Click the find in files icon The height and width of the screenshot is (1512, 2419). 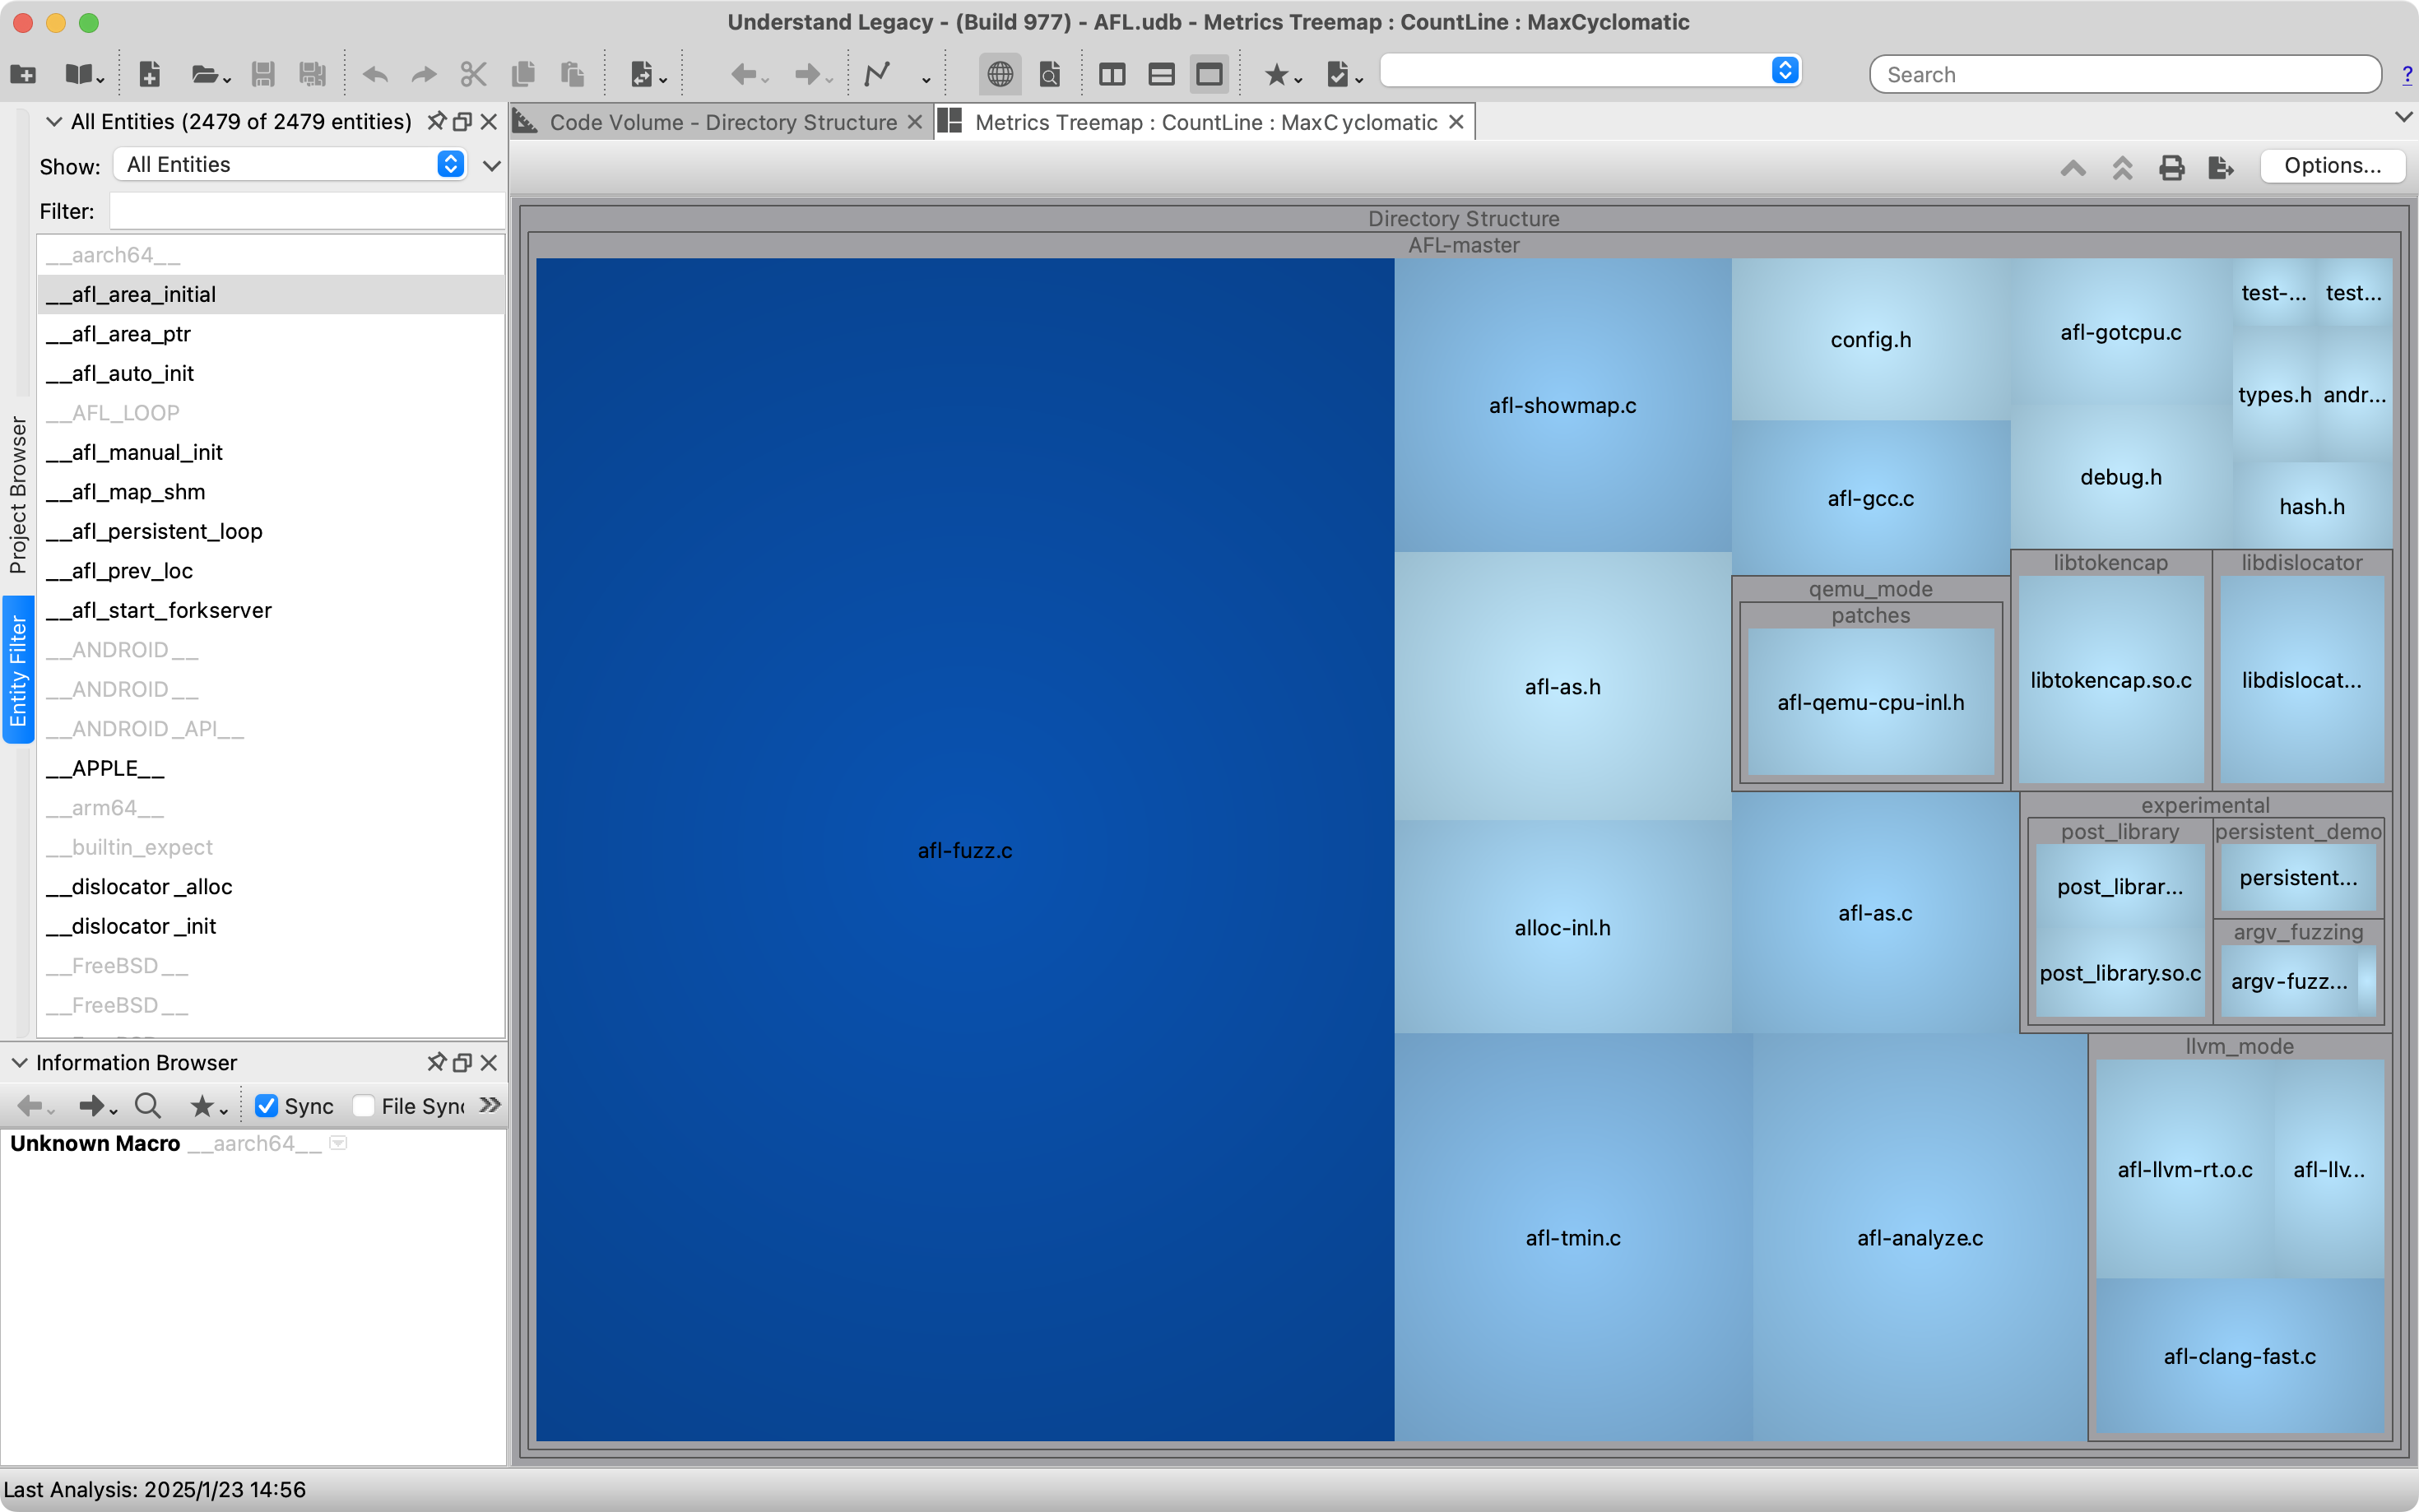1049,74
